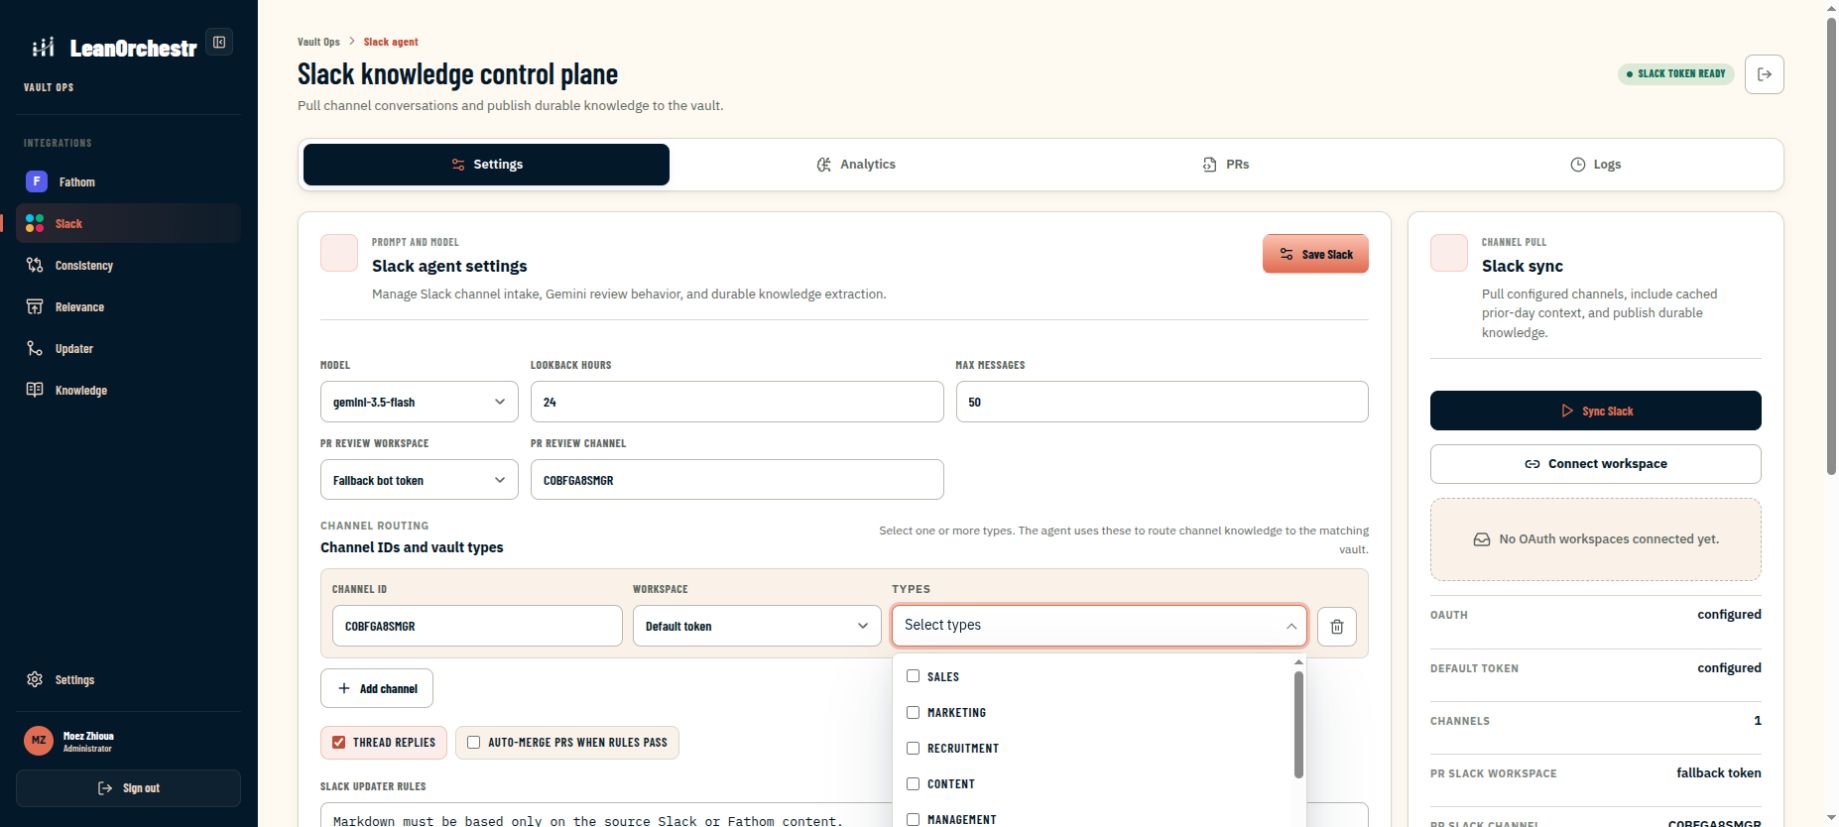Click the Knowledge book icon

[35, 390]
